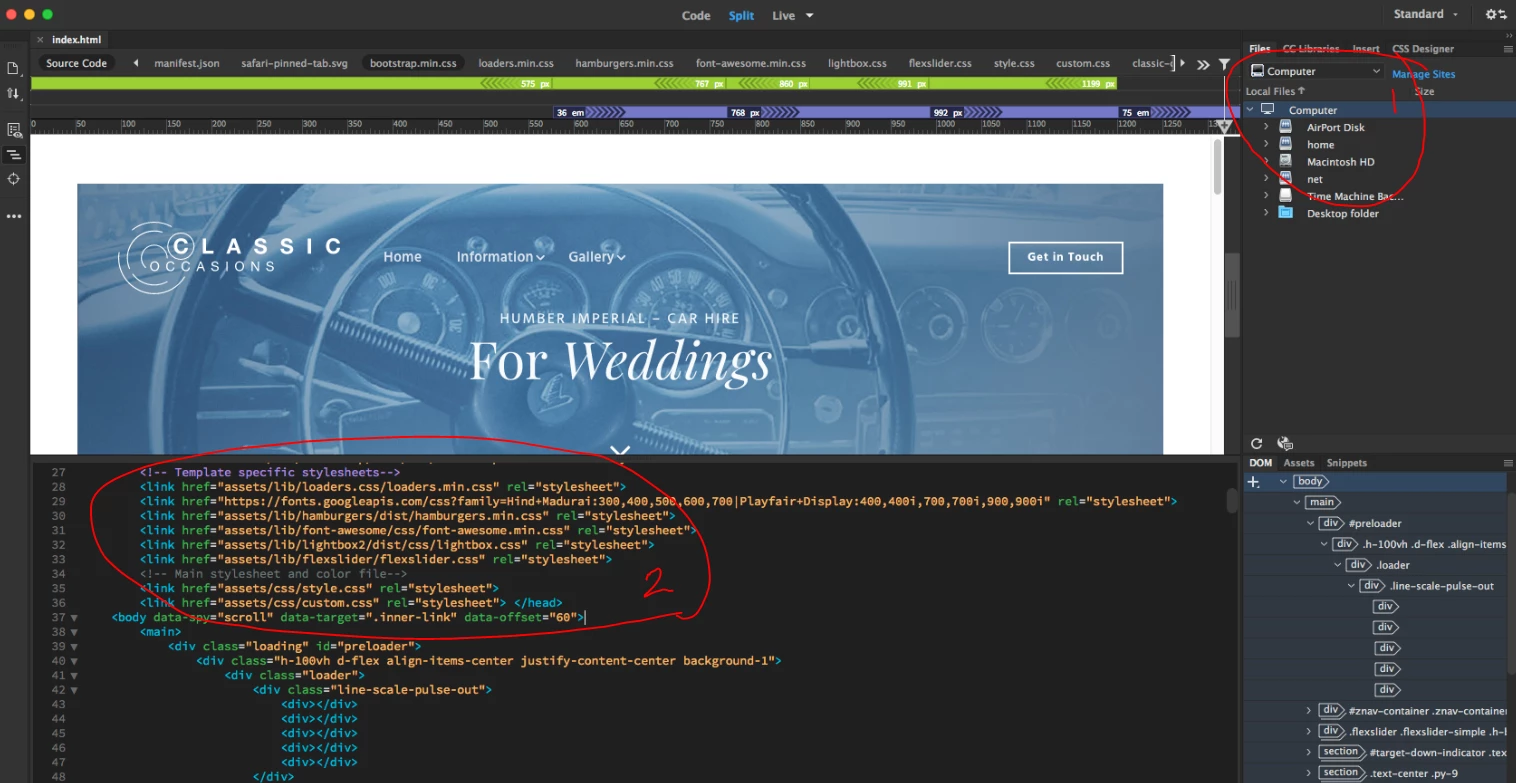Viewport: 1516px width, 783px height.
Task: Collapse the body node in DOM panel
Action: [x=1283, y=481]
